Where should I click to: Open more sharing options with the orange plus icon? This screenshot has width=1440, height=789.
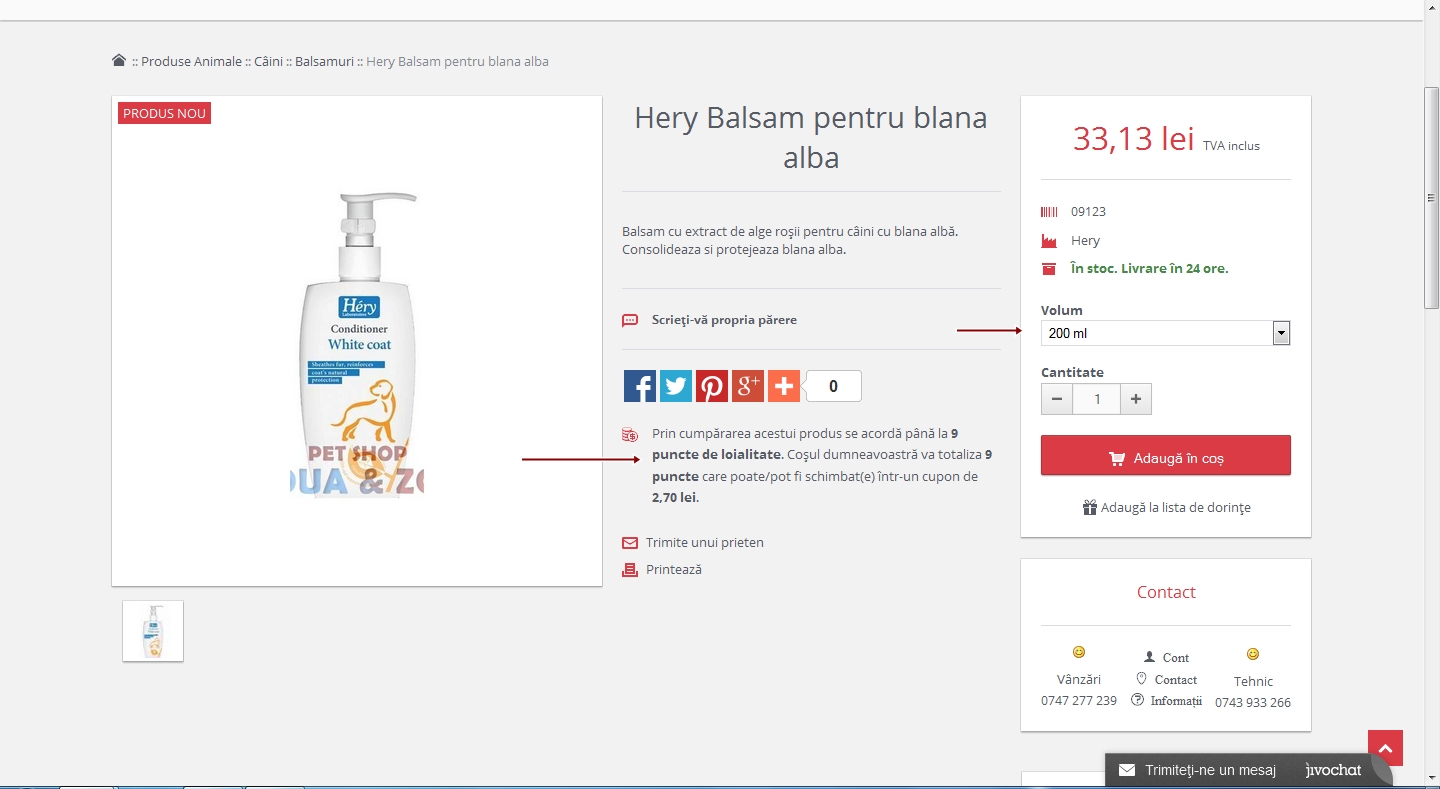(x=784, y=386)
